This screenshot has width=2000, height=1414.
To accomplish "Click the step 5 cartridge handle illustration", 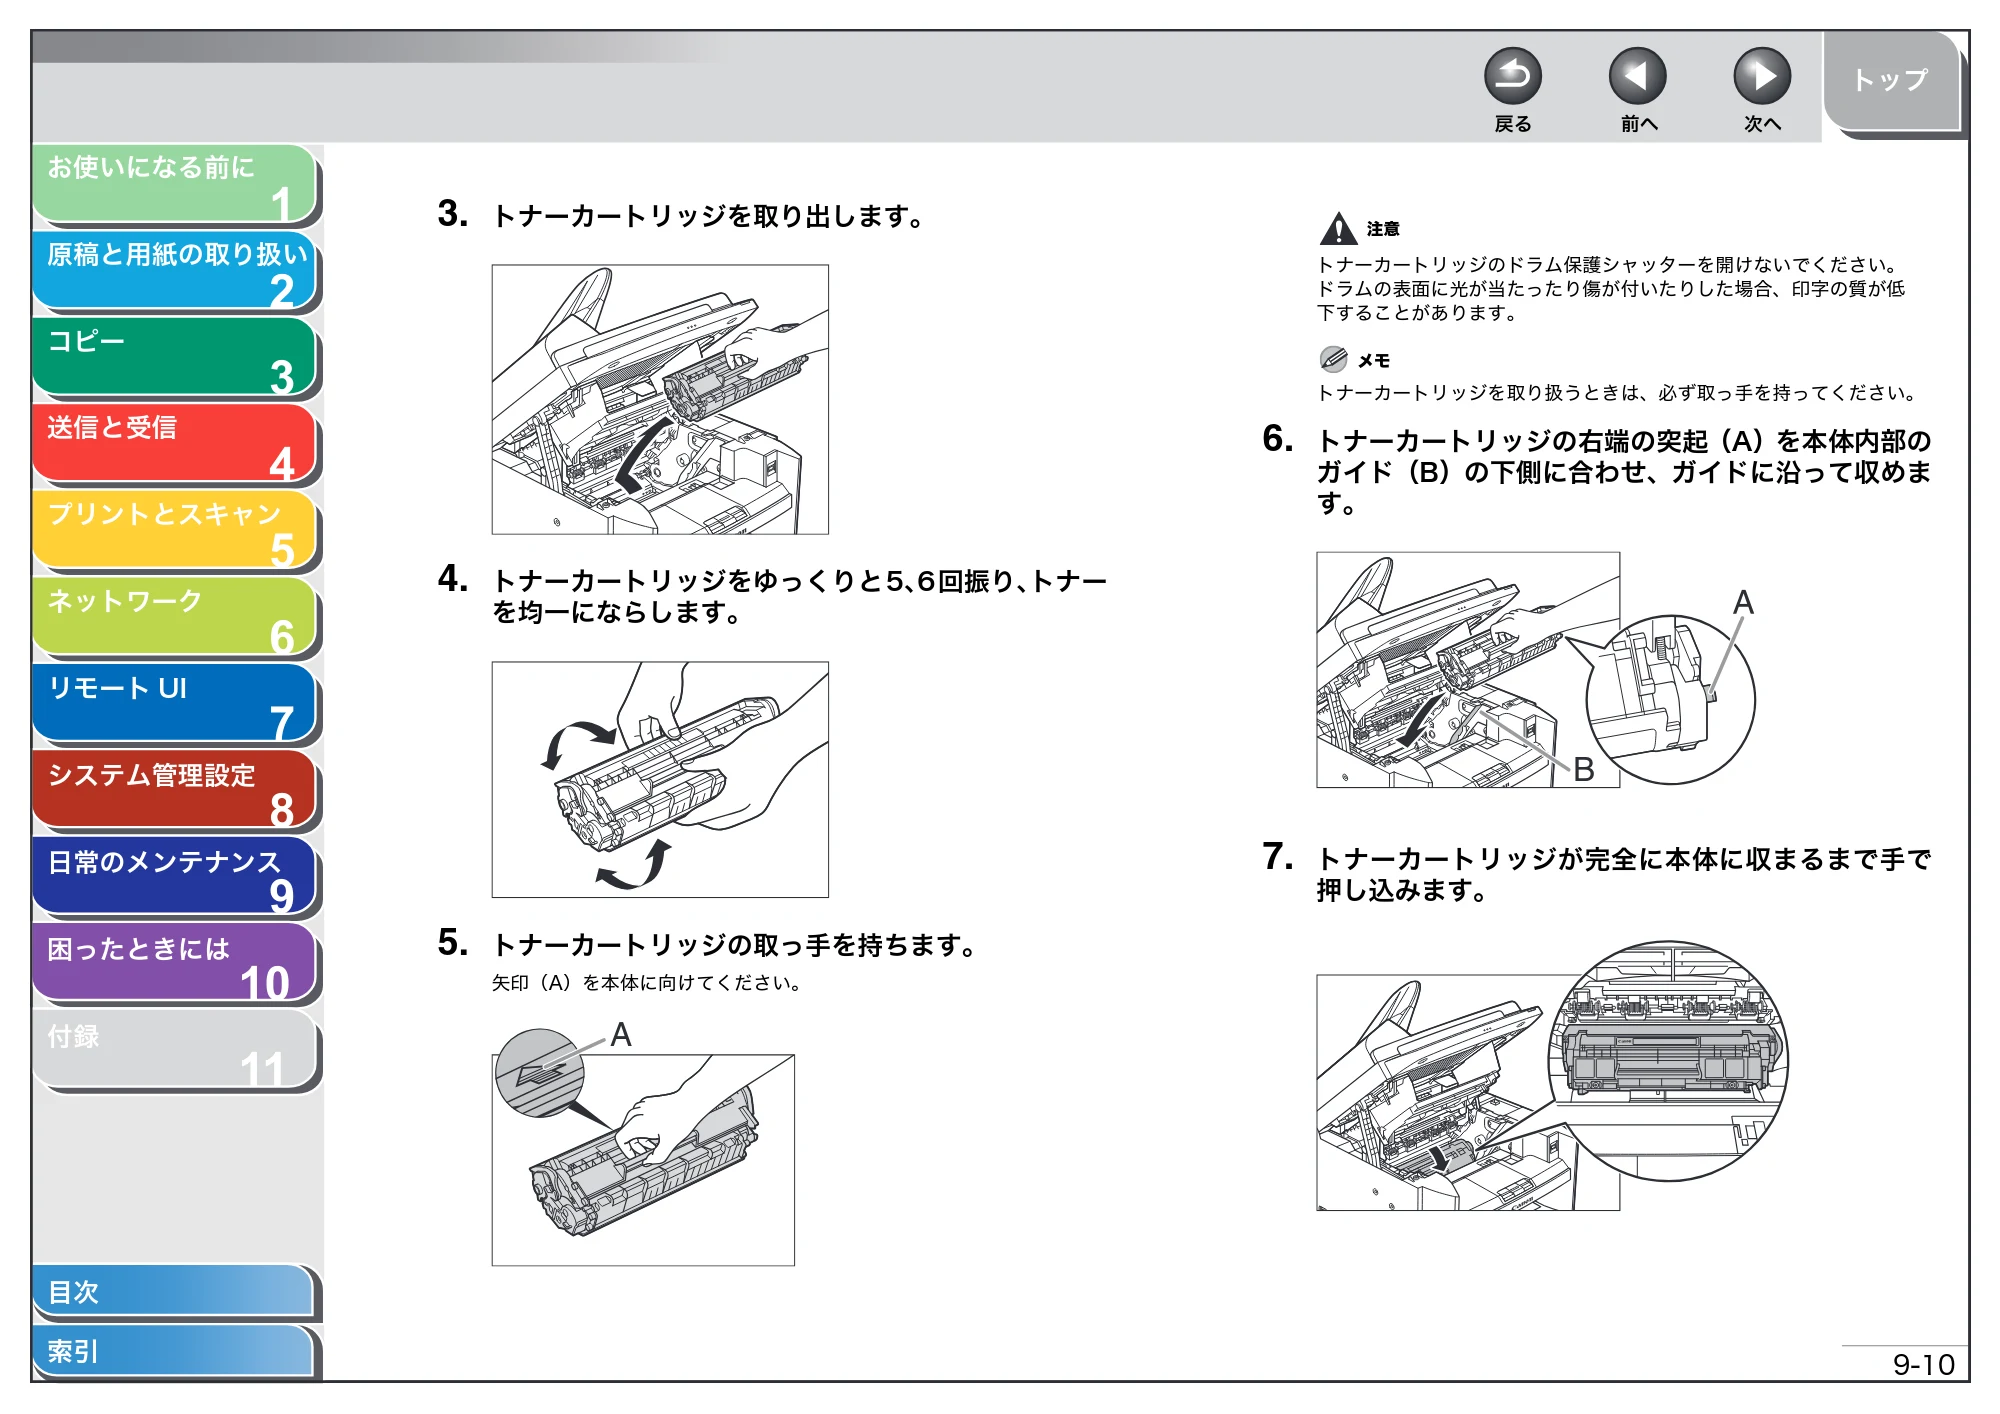I will 643,1148.
